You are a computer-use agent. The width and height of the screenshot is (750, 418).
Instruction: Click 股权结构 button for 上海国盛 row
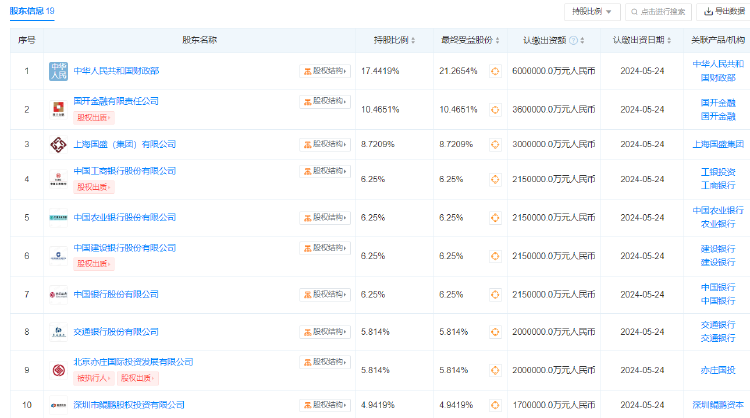pyautogui.click(x=325, y=144)
